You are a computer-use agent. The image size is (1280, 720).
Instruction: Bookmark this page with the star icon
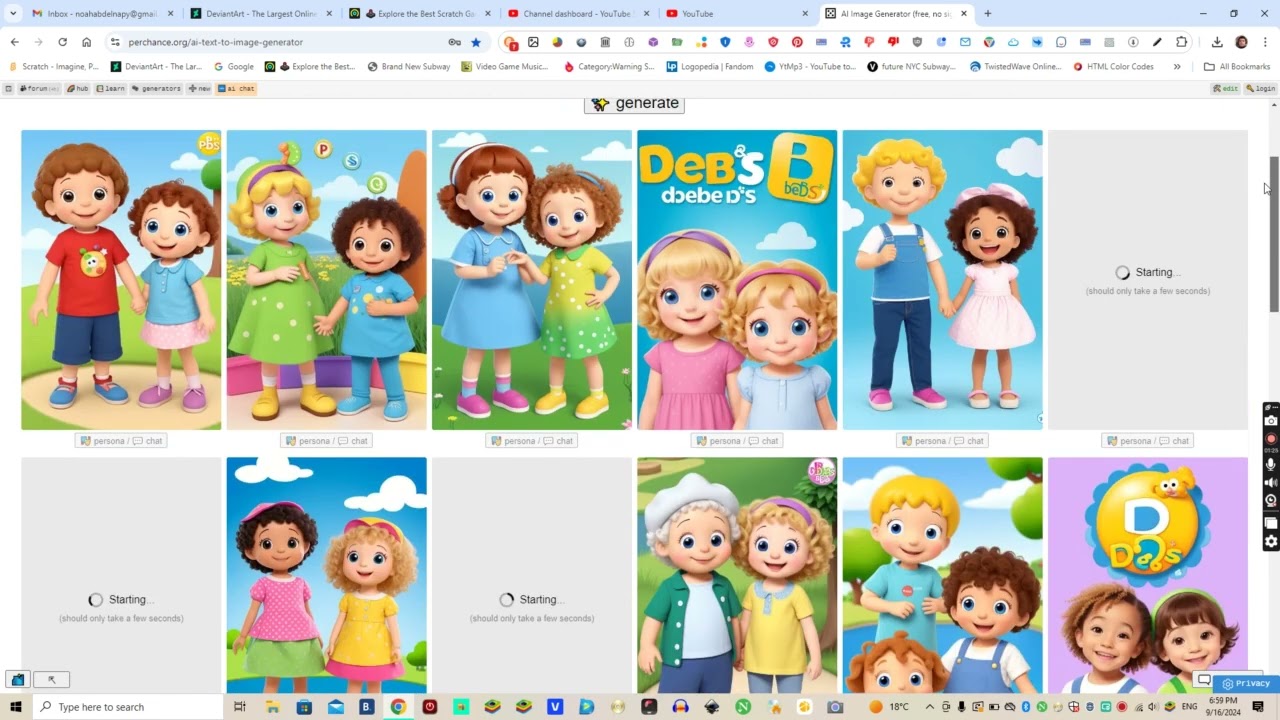(x=476, y=42)
